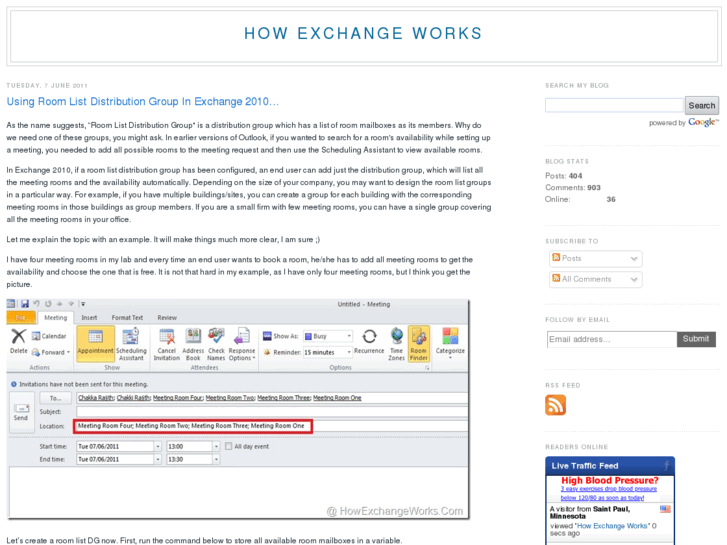Click the Facebook icon in Live Traffic Feed
Viewport: 727px width, 545px height.
(x=666, y=465)
